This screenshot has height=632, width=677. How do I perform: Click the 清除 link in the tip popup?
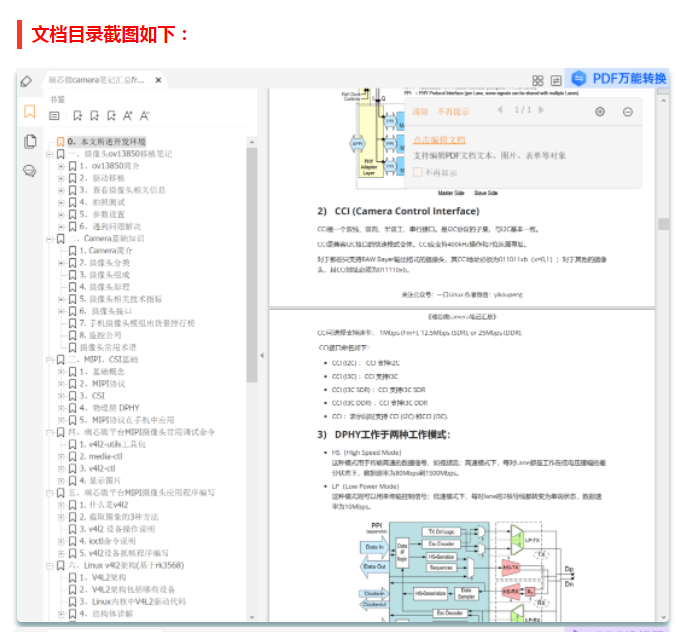pyautogui.click(x=420, y=112)
